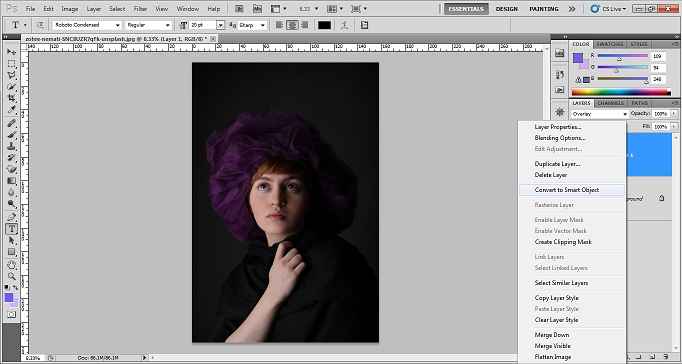
Task: Select the Horizontal Type tool
Action: (11, 229)
